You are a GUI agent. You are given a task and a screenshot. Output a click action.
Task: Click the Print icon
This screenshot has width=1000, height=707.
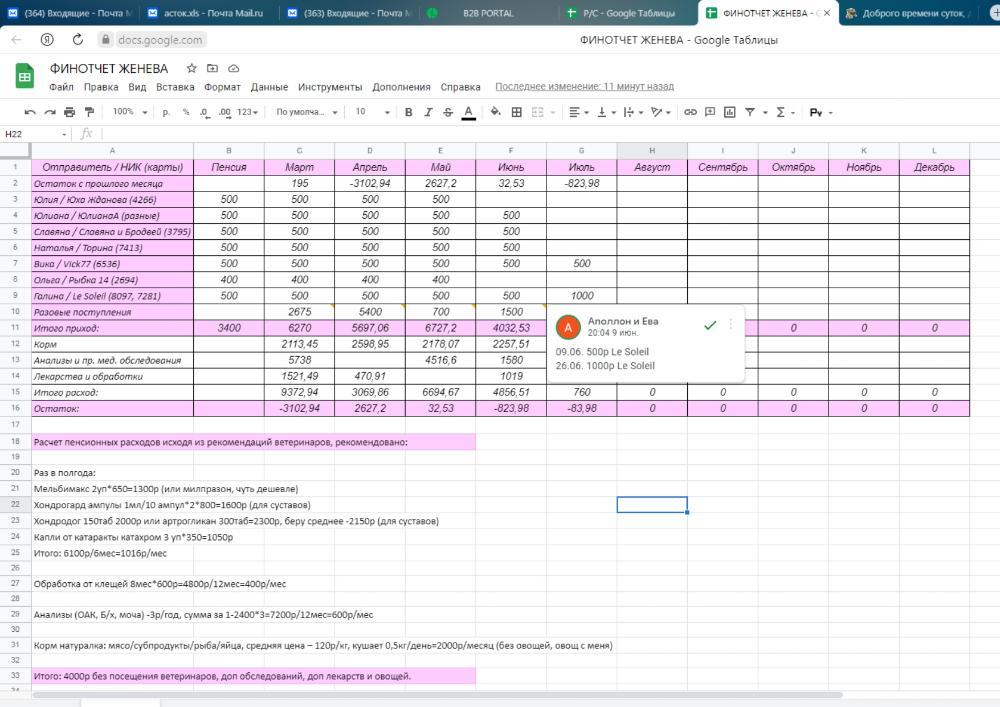click(70, 112)
